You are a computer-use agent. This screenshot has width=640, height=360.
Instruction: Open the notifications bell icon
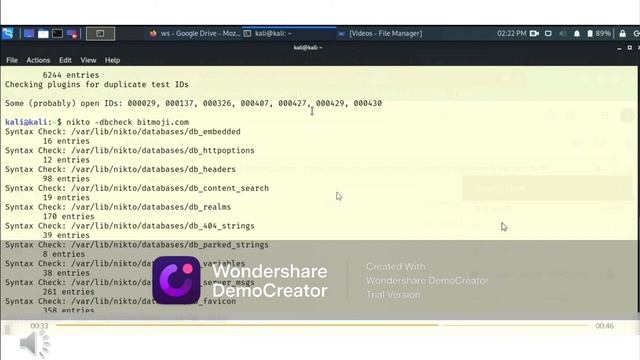click(x=577, y=33)
